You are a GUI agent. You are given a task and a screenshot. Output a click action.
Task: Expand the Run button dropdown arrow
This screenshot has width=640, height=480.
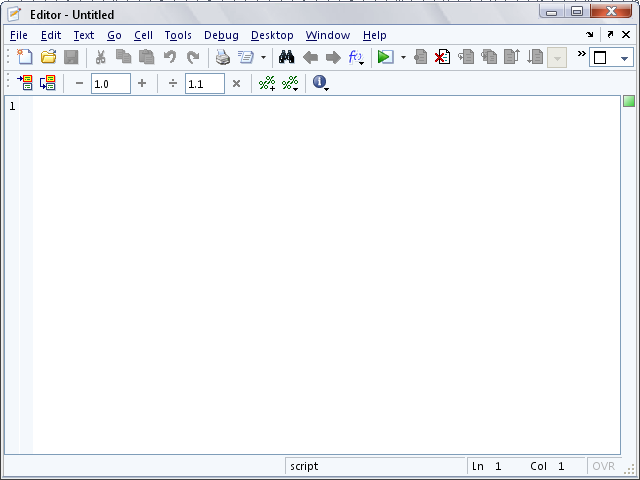tap(403, 58)
